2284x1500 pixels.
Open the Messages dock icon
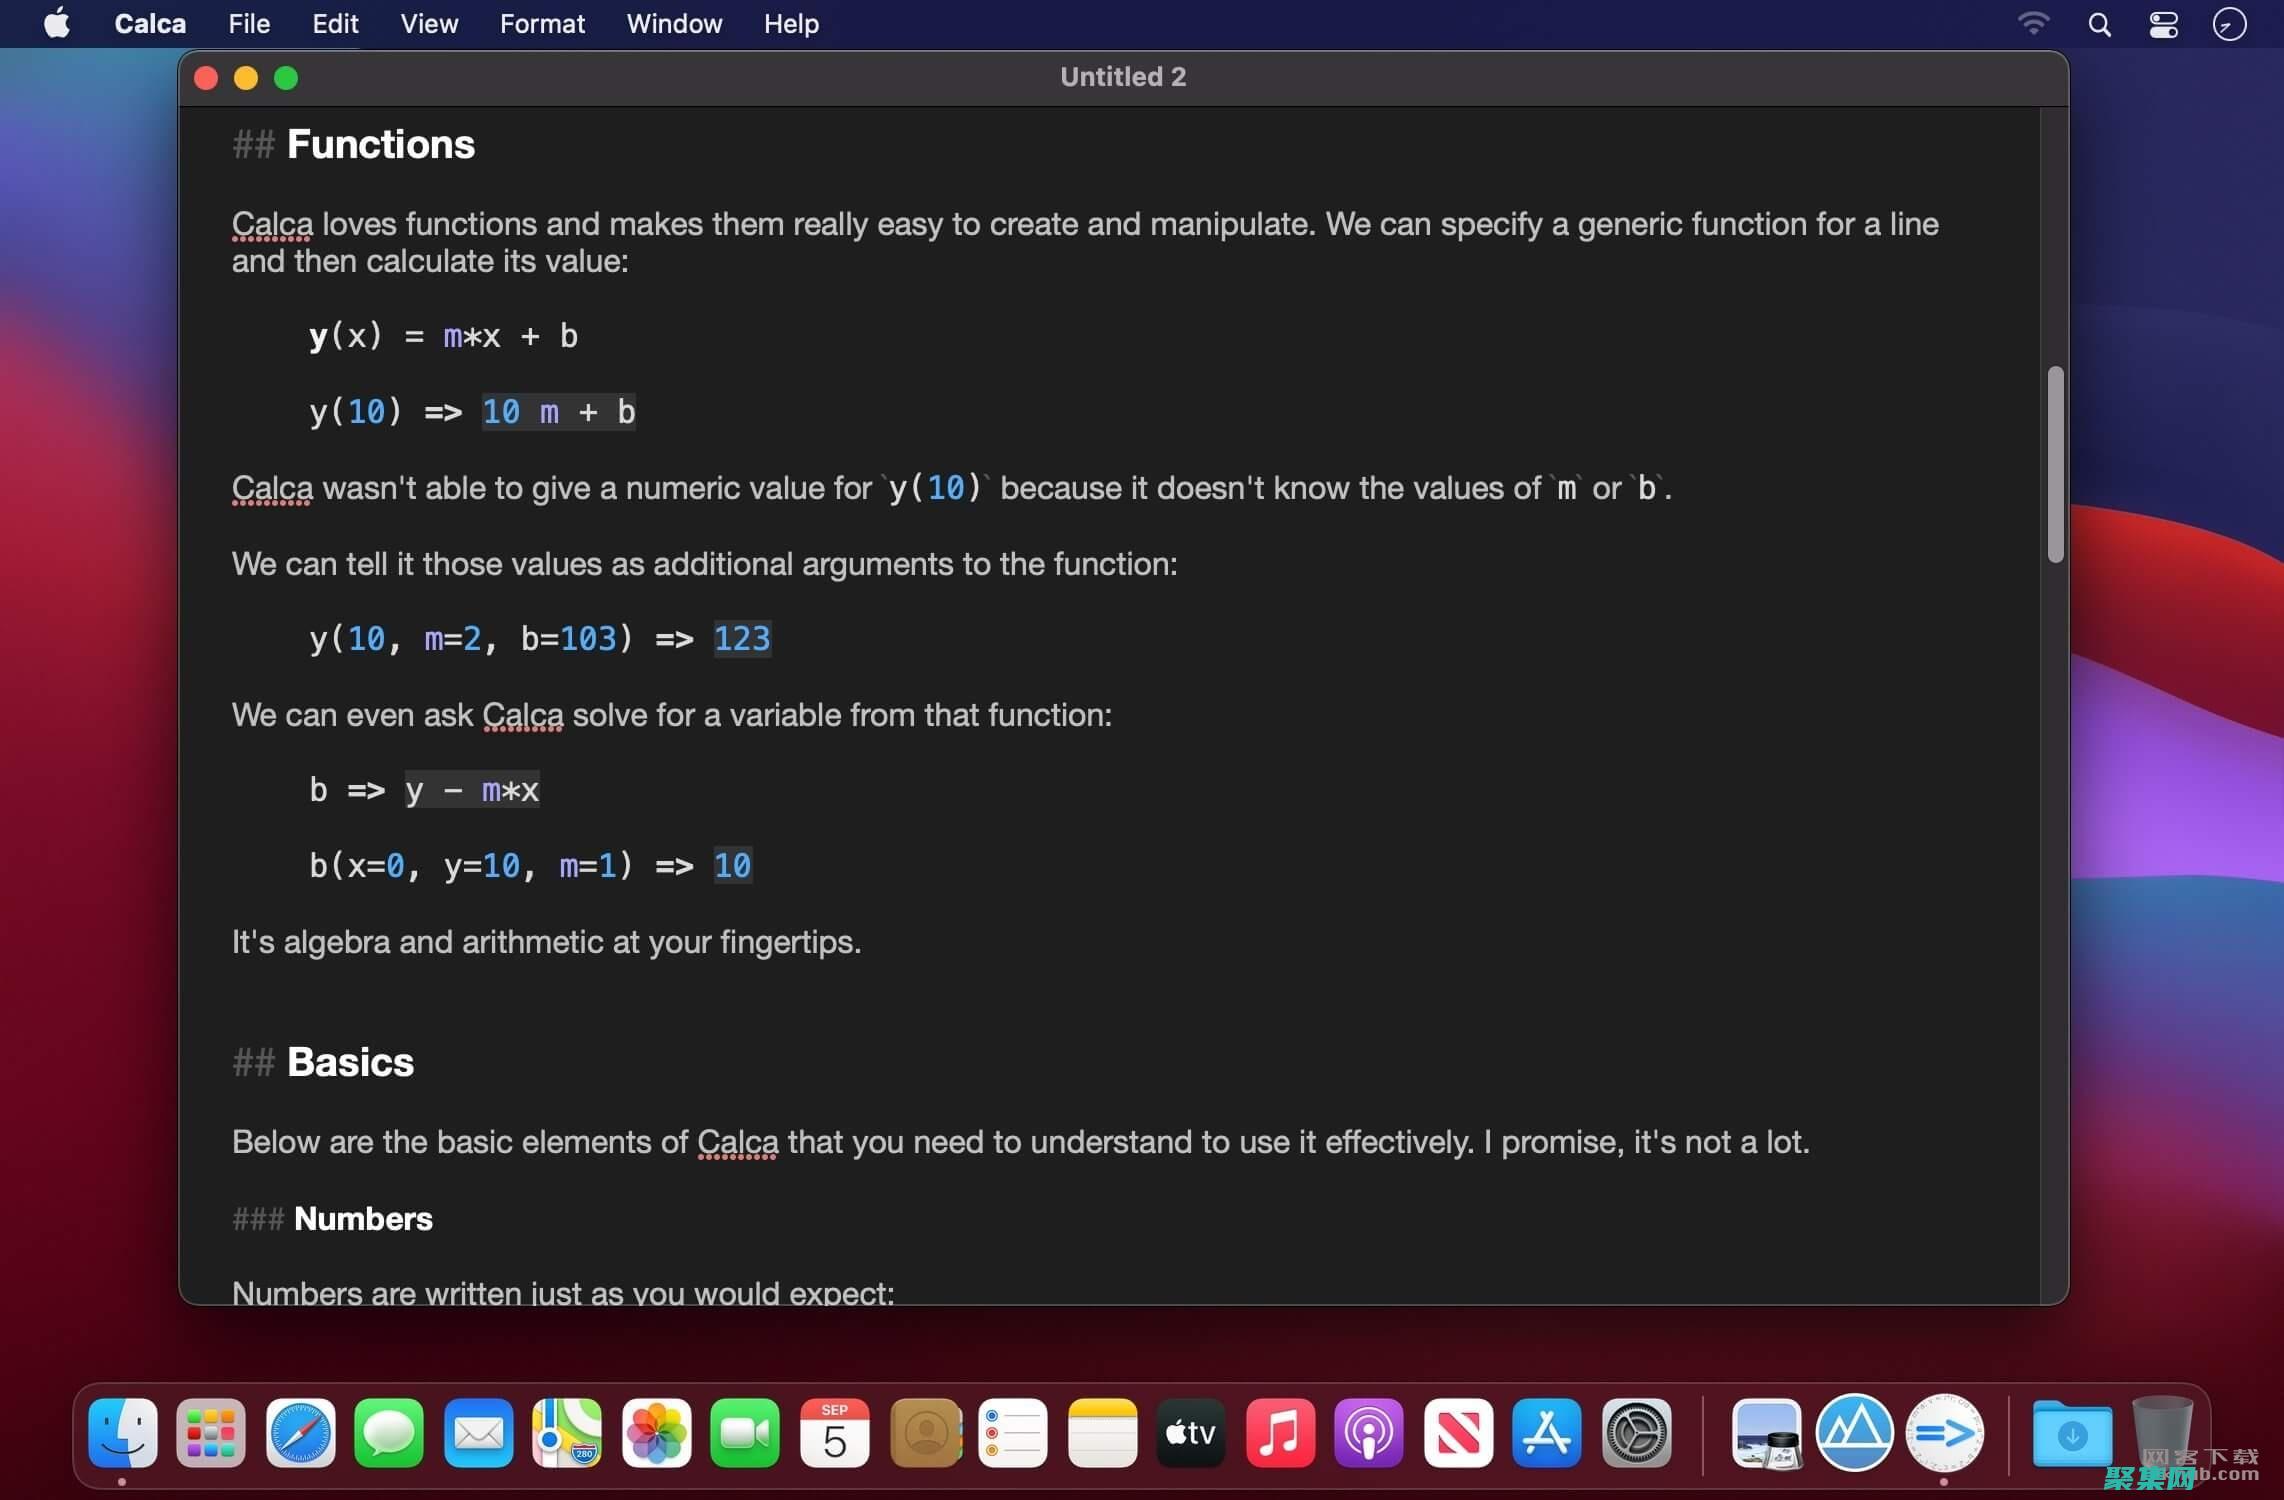pos(389,1433)
